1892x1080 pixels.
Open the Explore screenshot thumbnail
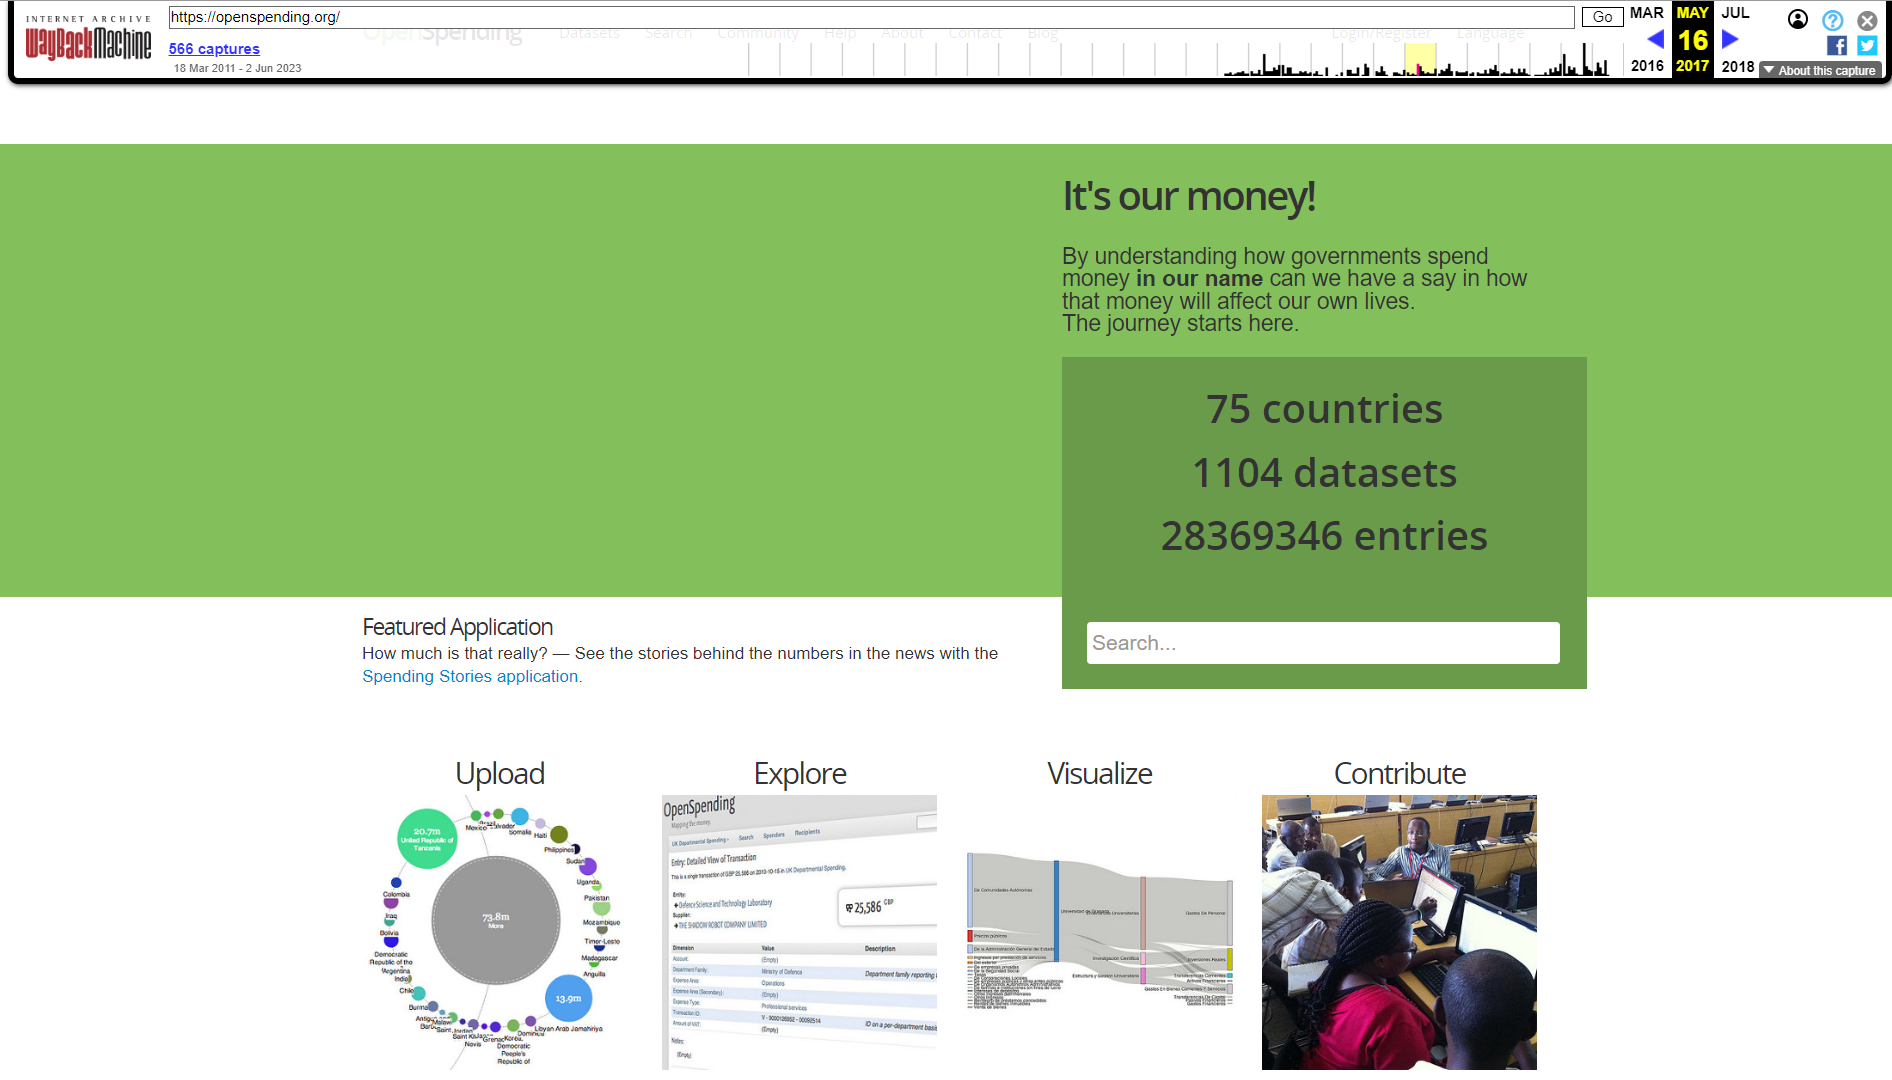[800, 932]
